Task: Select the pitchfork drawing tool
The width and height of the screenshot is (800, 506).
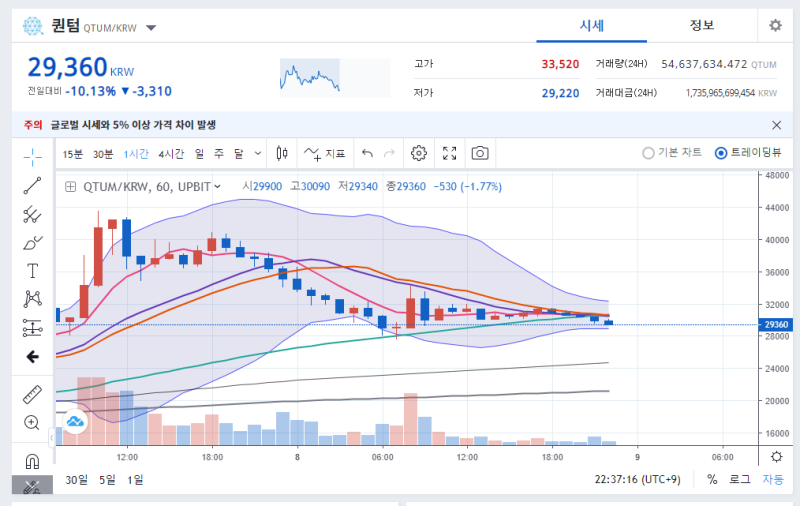Action: pyautogui.click(x=32, y=215)
